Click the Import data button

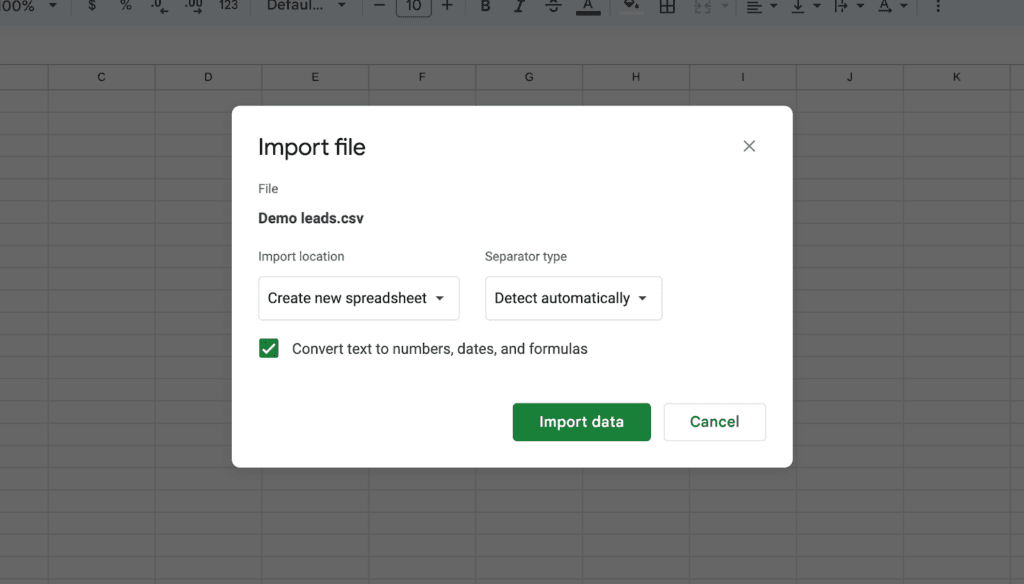coord(581,422)
